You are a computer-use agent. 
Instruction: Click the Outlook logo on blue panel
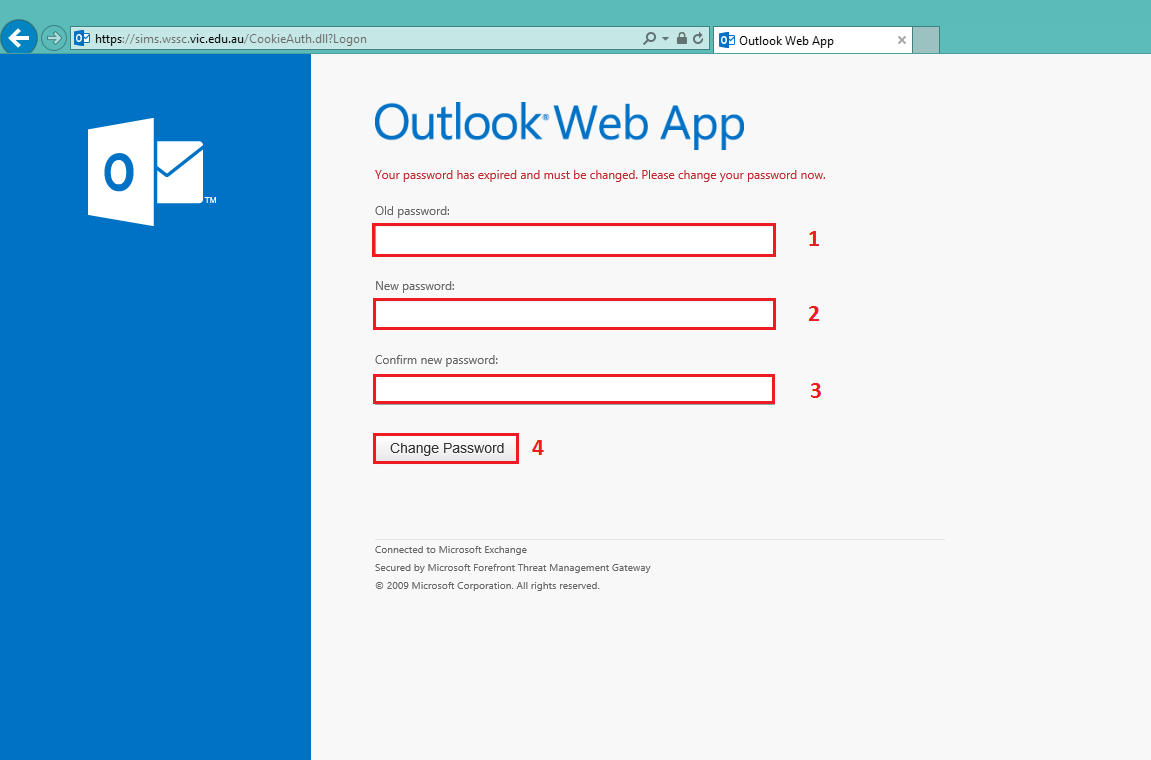[x=151, y=172]
